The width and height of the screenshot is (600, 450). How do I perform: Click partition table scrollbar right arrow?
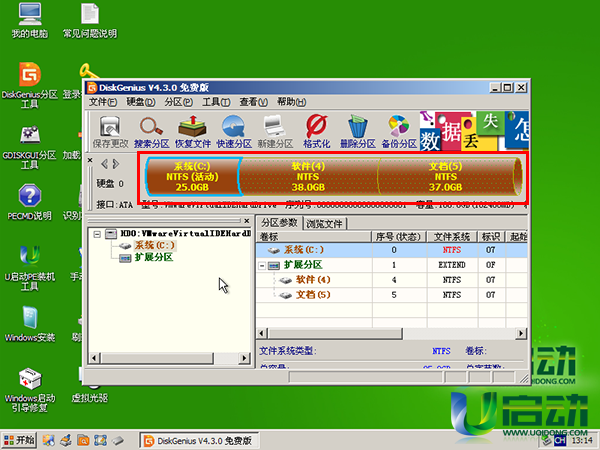(x=521, y=333)
